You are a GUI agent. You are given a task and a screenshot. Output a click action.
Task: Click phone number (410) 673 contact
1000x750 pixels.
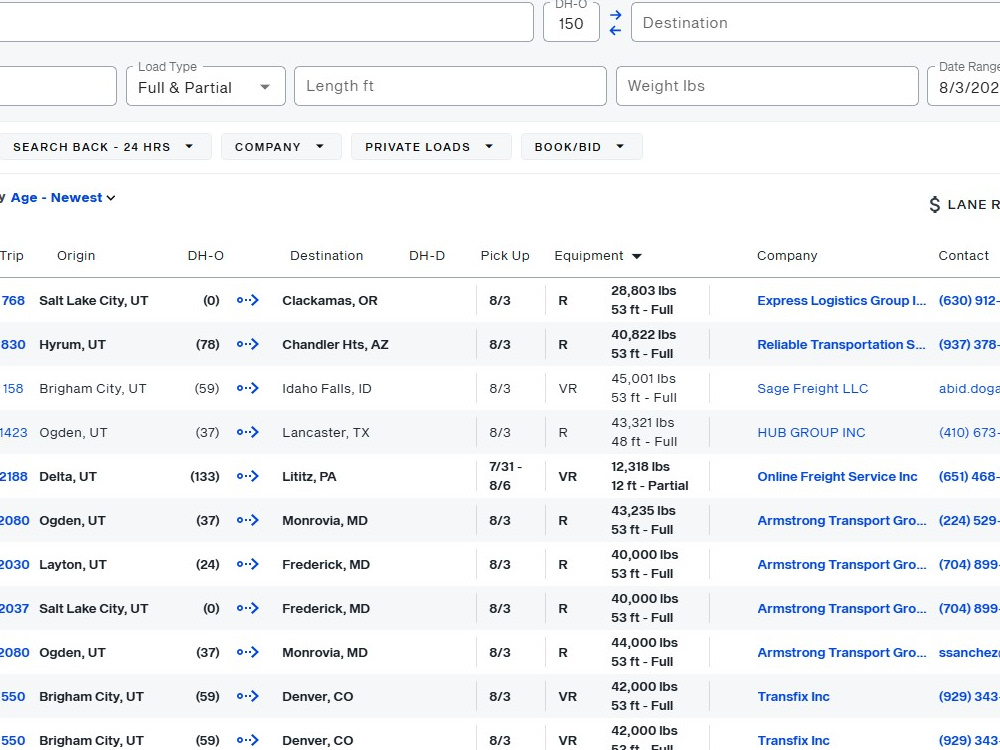click(x=969, y=432)
